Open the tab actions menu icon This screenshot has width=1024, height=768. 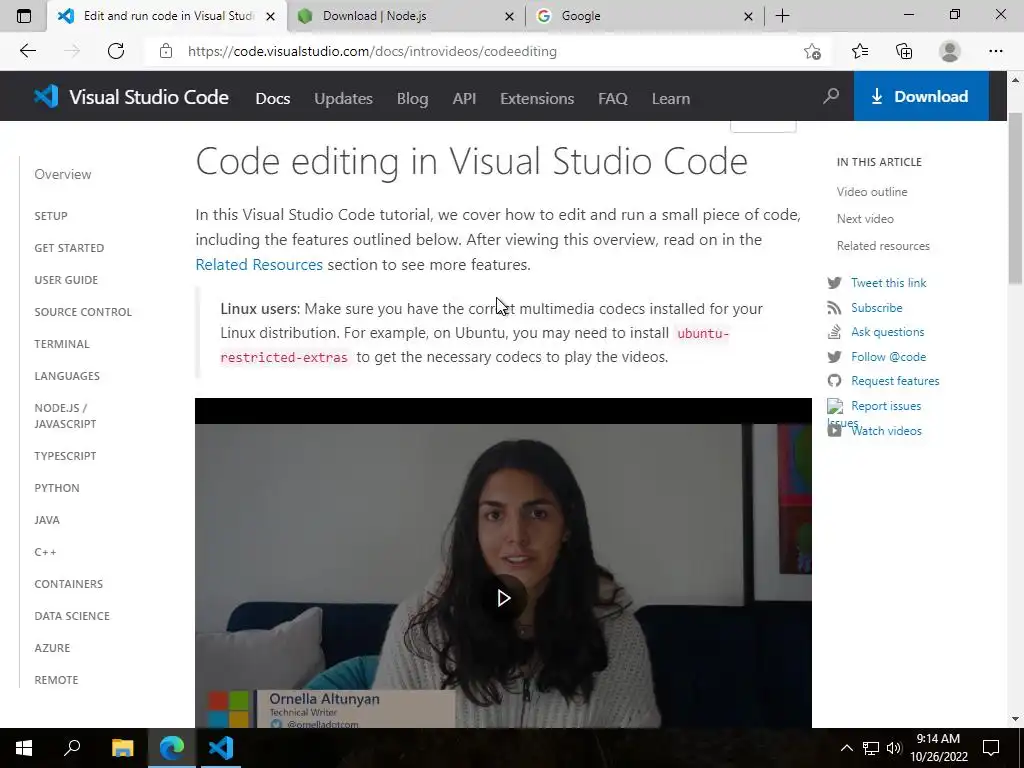click(24, 16)
